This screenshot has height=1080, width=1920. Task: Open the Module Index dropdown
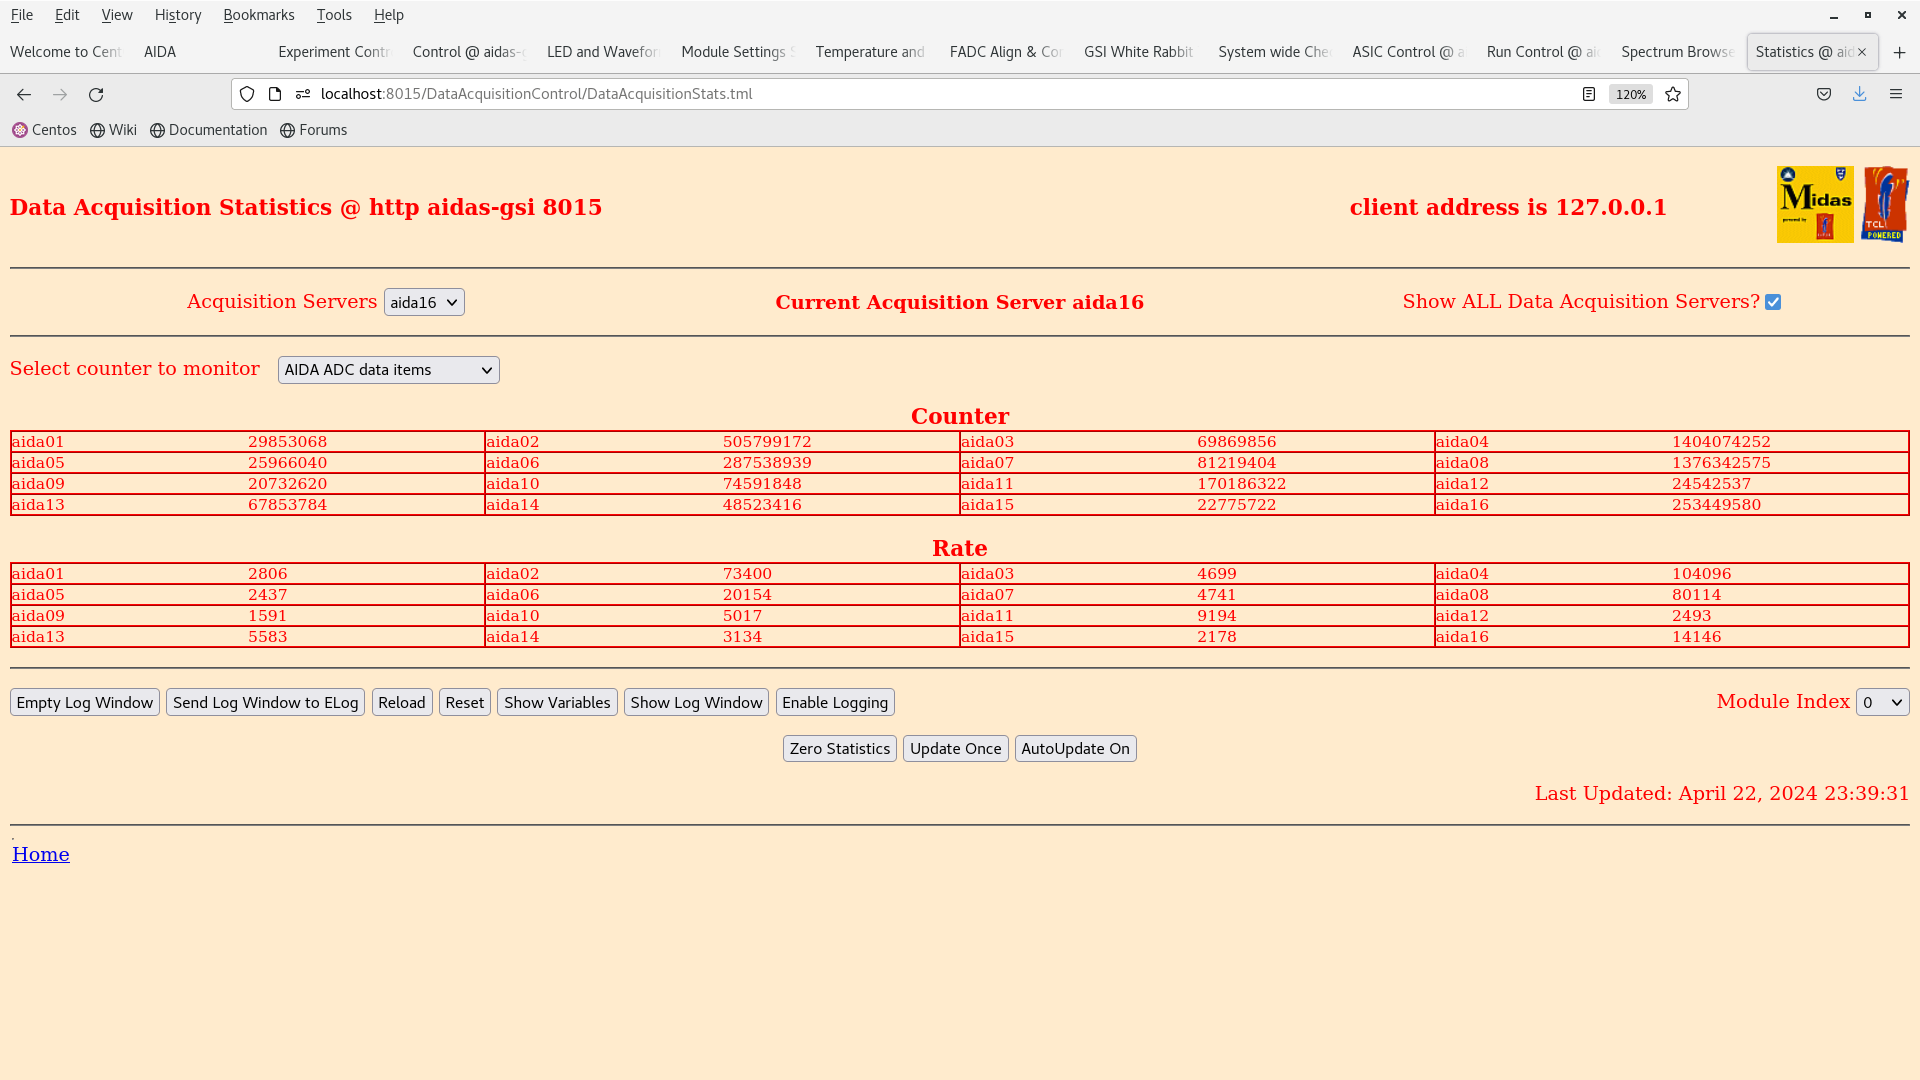[x=1882, y=703]
